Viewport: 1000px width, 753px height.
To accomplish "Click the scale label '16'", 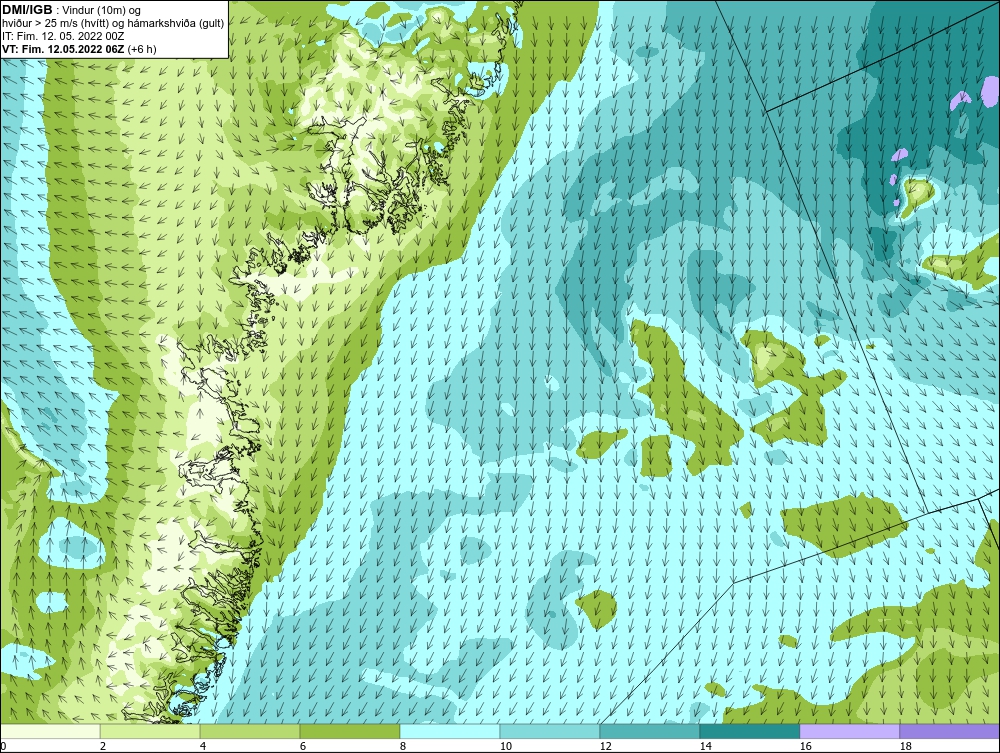I will [805, 746].
